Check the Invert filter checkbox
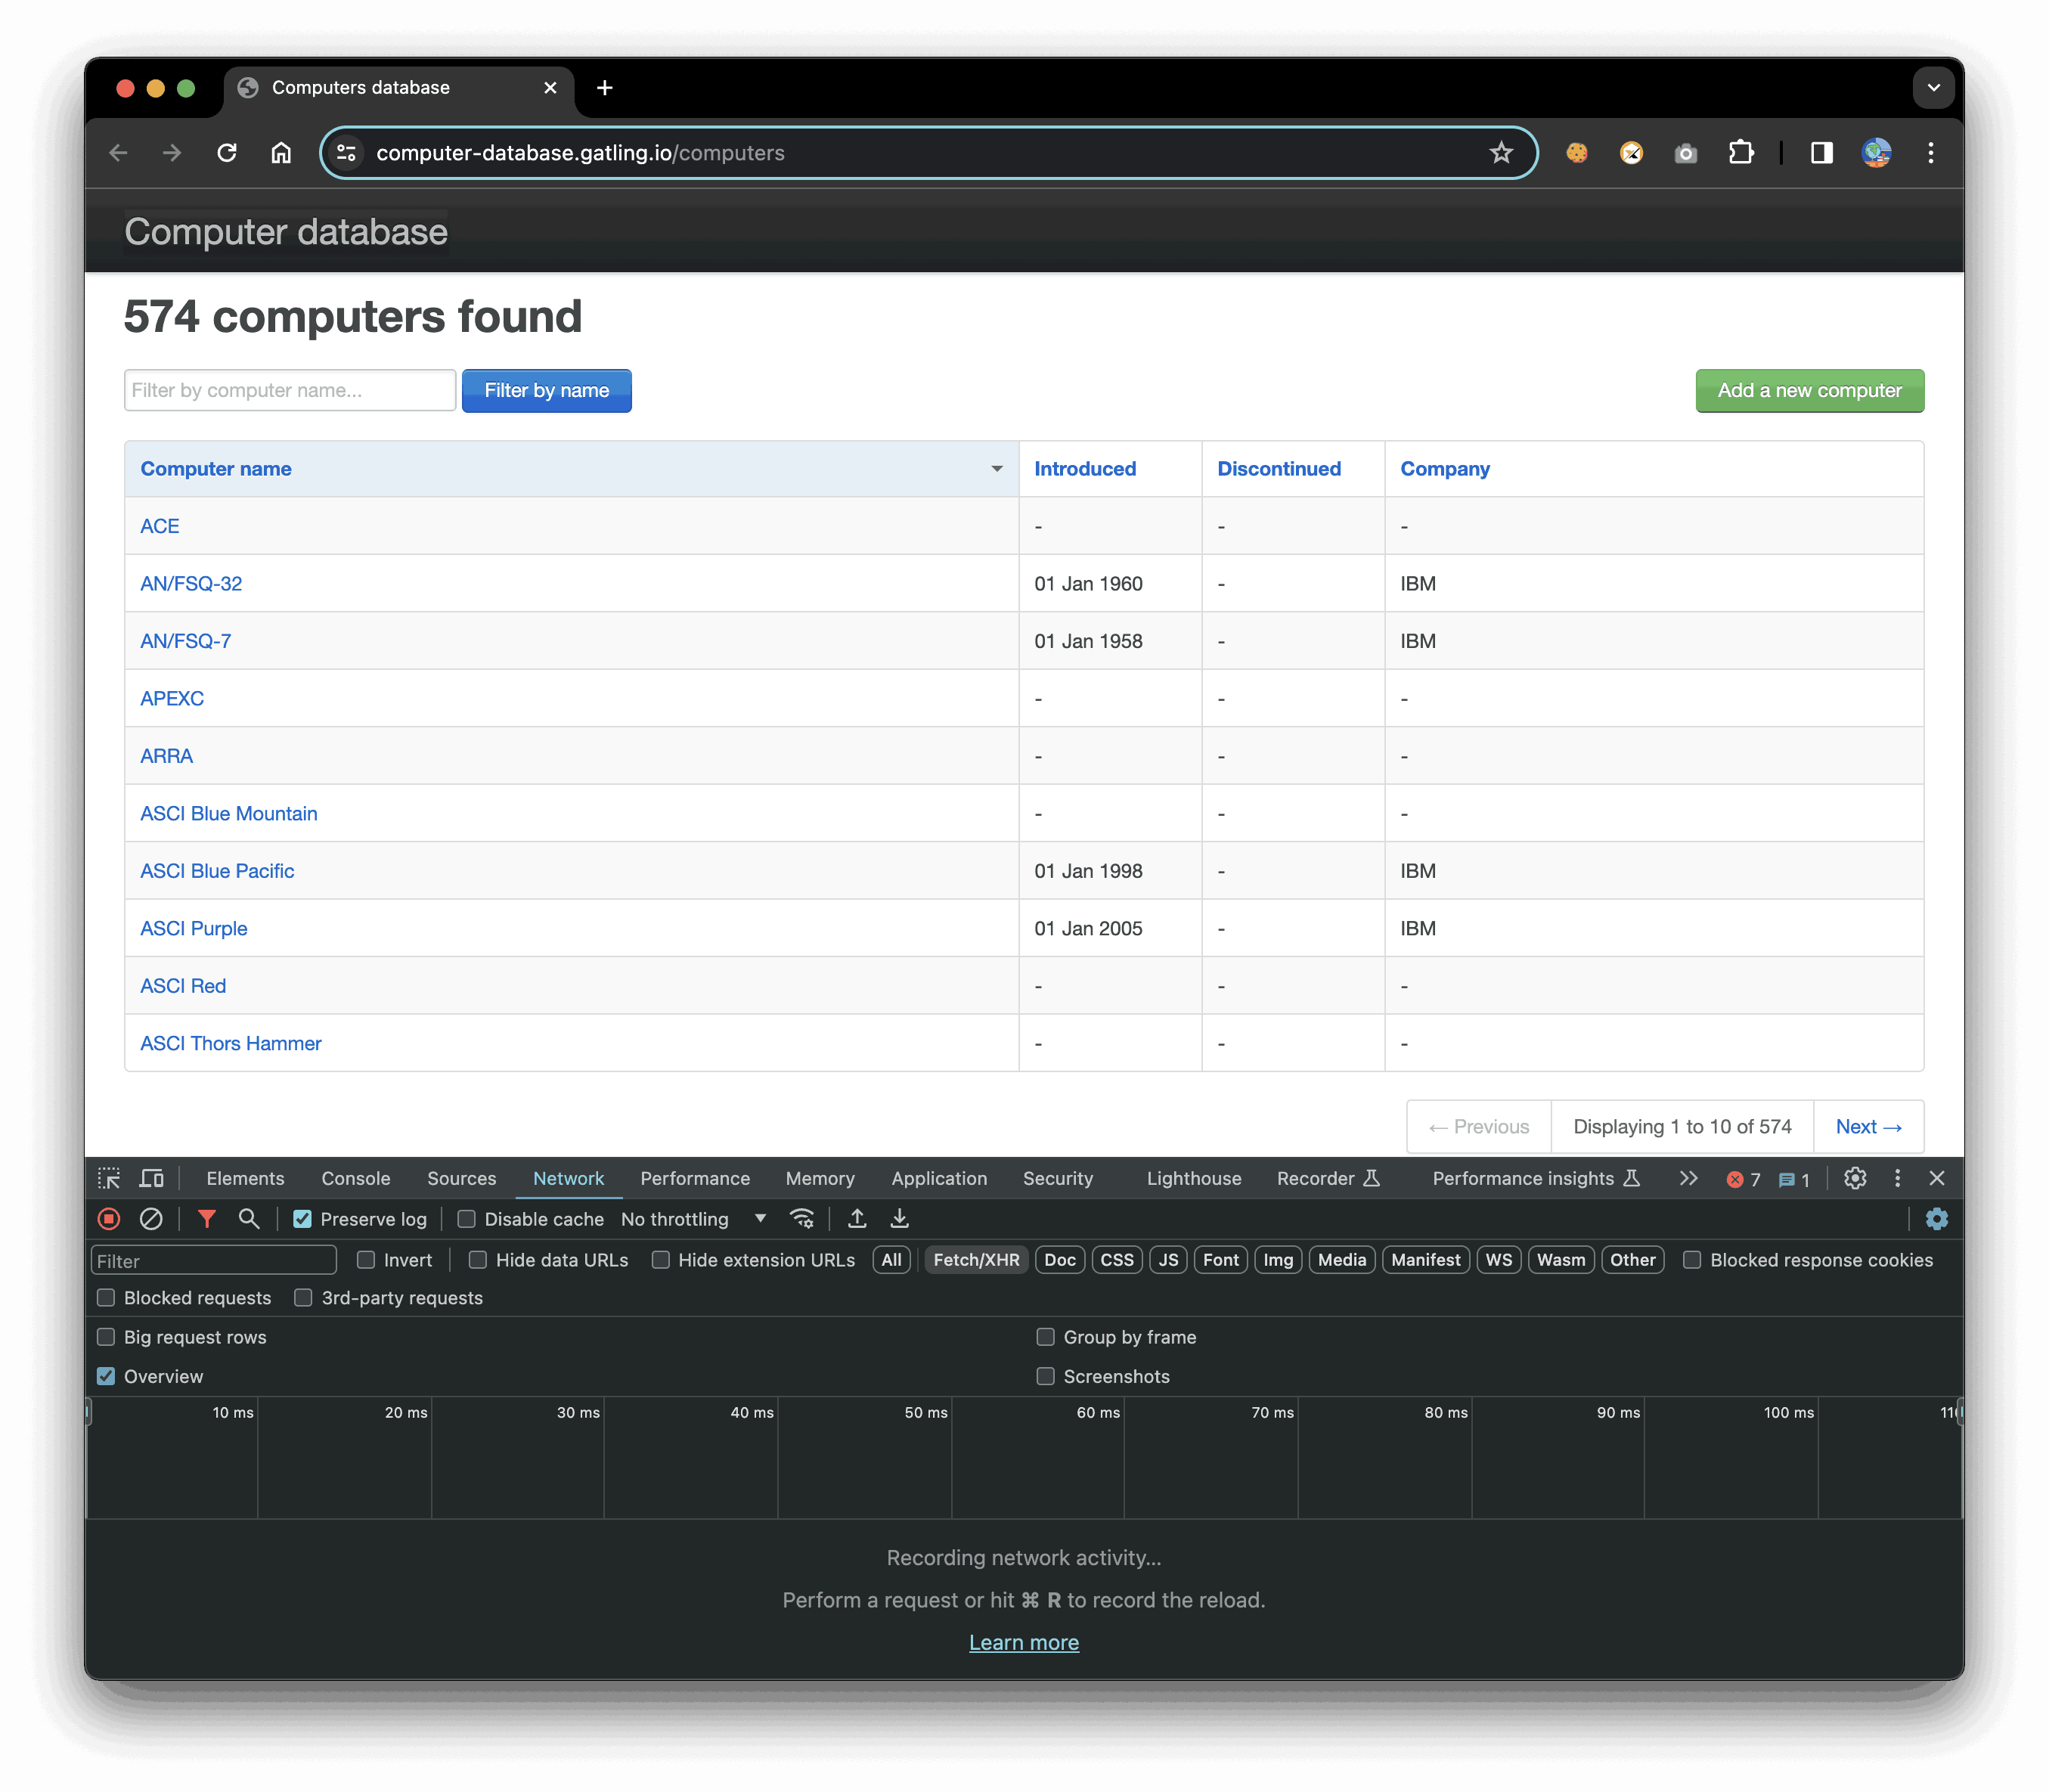The image size is (2049, 1792). point(366,1260)
